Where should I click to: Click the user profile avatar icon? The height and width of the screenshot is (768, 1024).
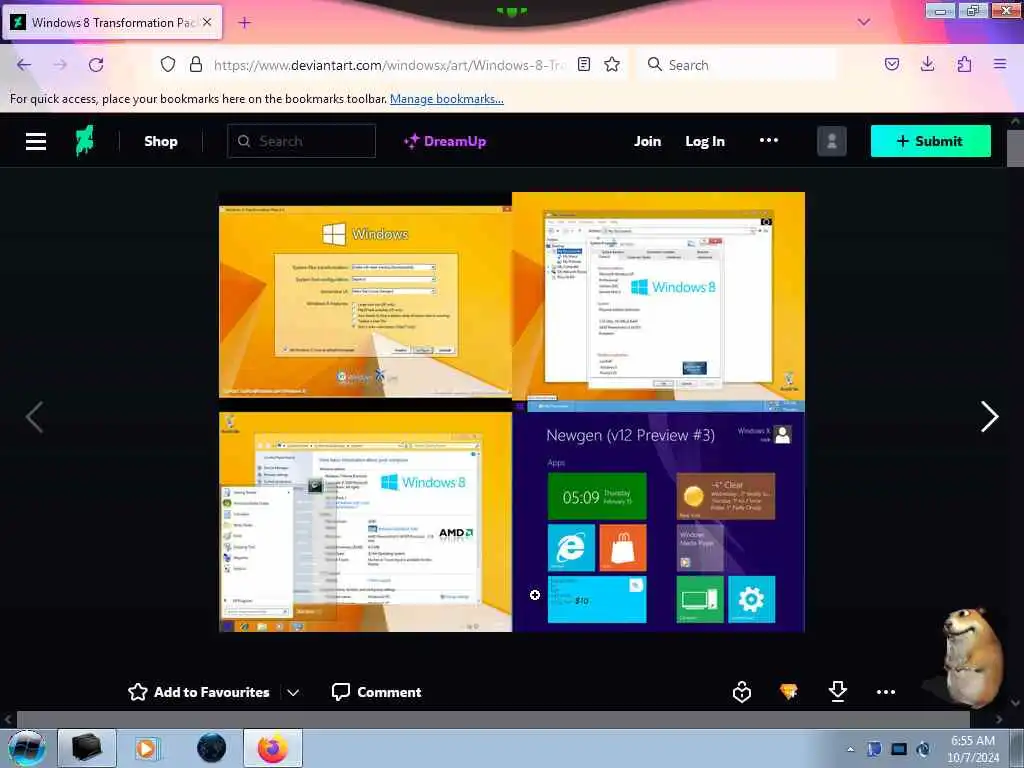[x=831, y=141]
